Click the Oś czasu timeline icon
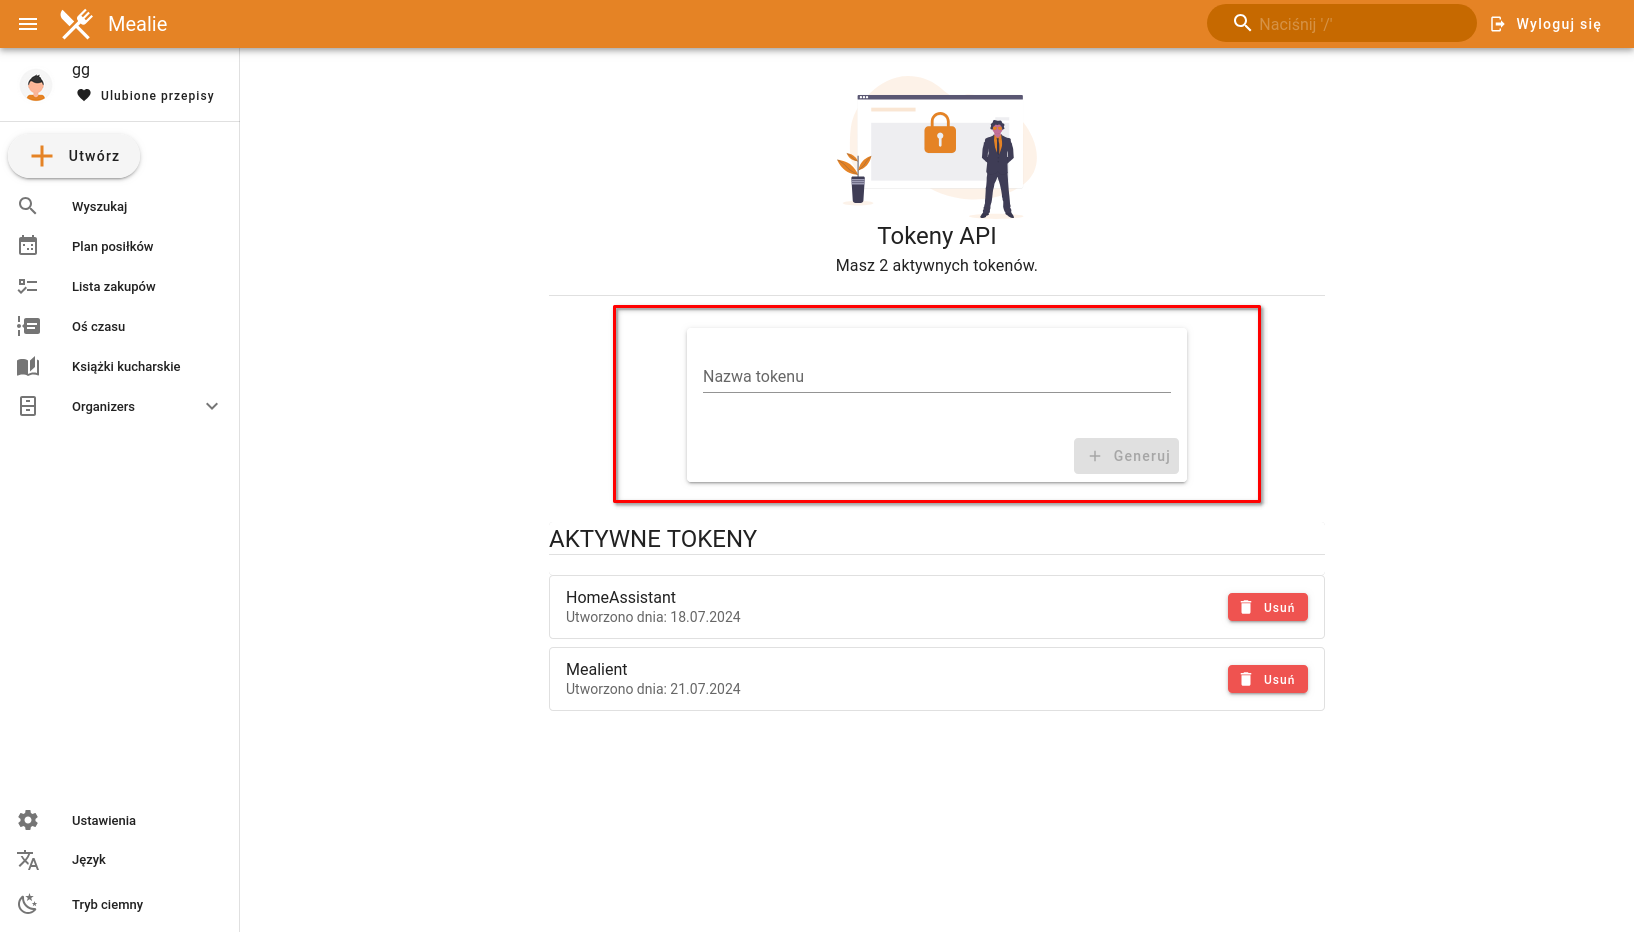This screenshot has width=1634, height=932. coord(28,326)
